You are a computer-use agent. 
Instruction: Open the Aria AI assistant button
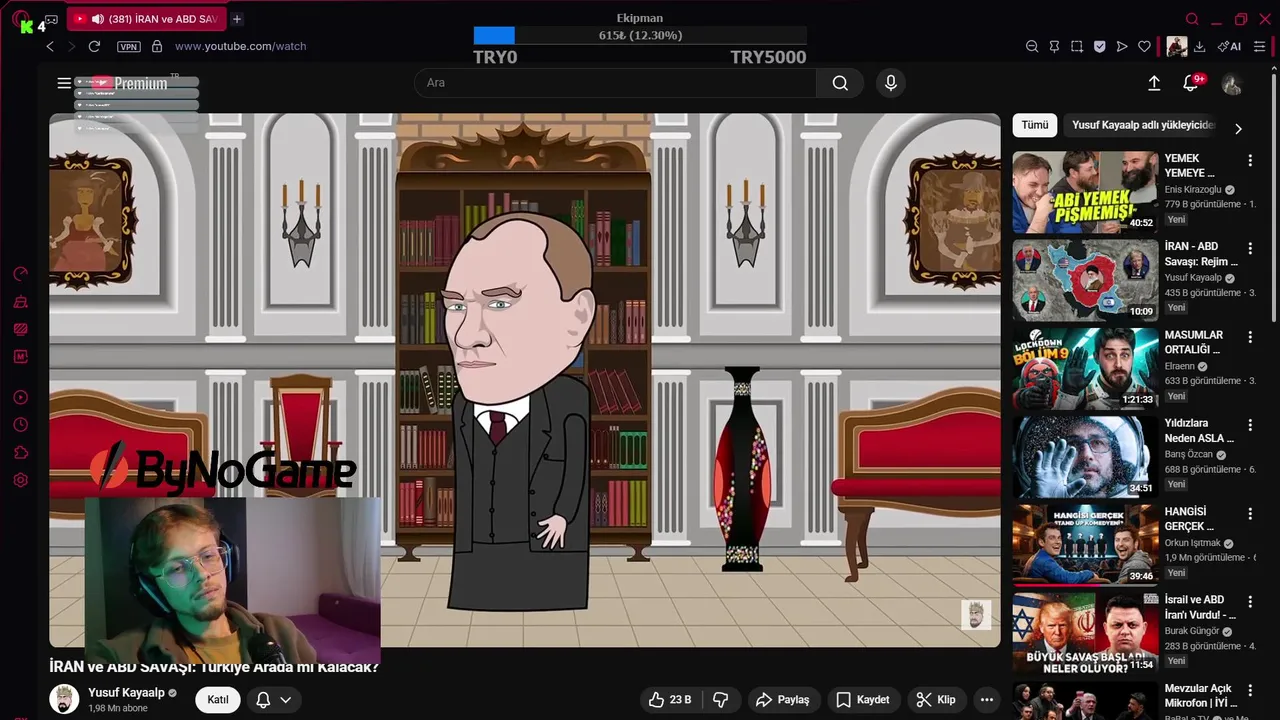[1230, 46]
